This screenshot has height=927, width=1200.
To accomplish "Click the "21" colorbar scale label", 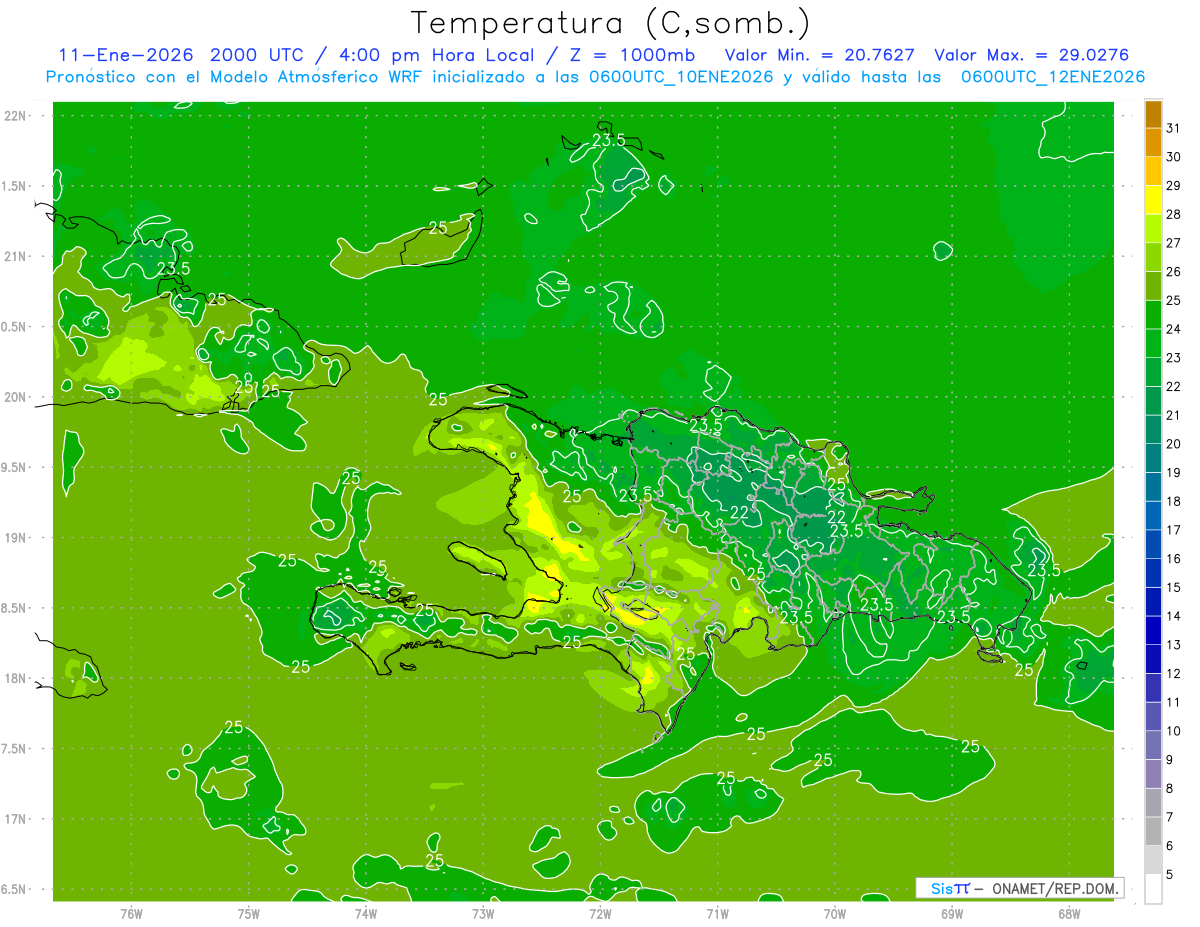I will (x=1174, y=416).
